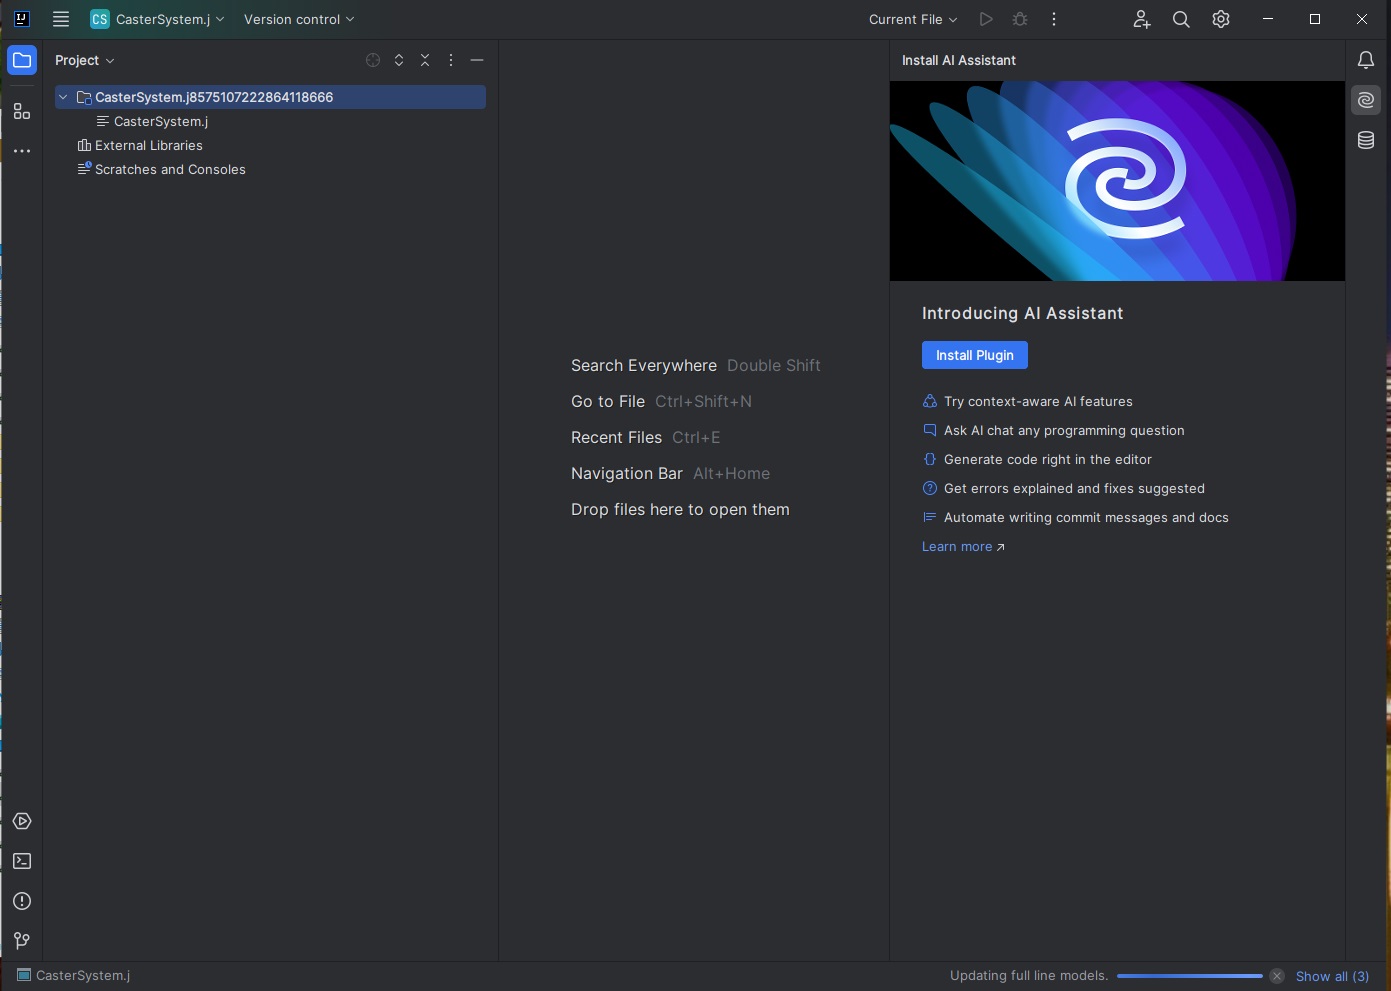Select the CasterSystem.j857 project root folder
Image resolution: width=1391 pixels, height=991 pixels.
point(270,97)
